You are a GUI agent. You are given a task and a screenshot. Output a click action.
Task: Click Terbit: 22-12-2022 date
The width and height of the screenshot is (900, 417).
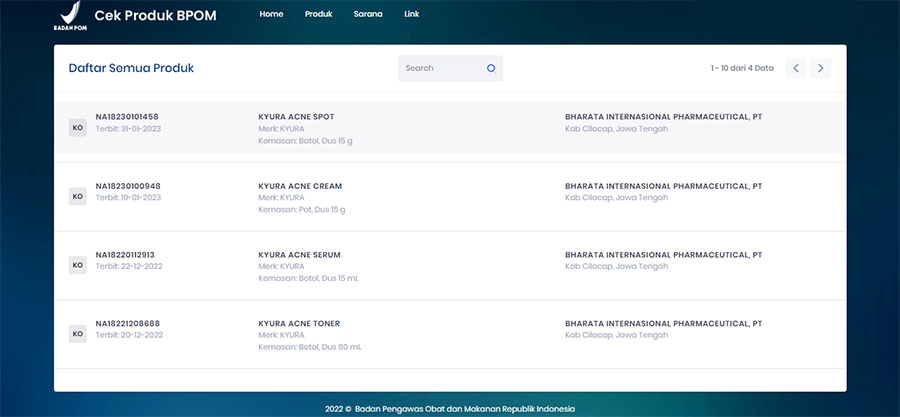pos(129,267)
